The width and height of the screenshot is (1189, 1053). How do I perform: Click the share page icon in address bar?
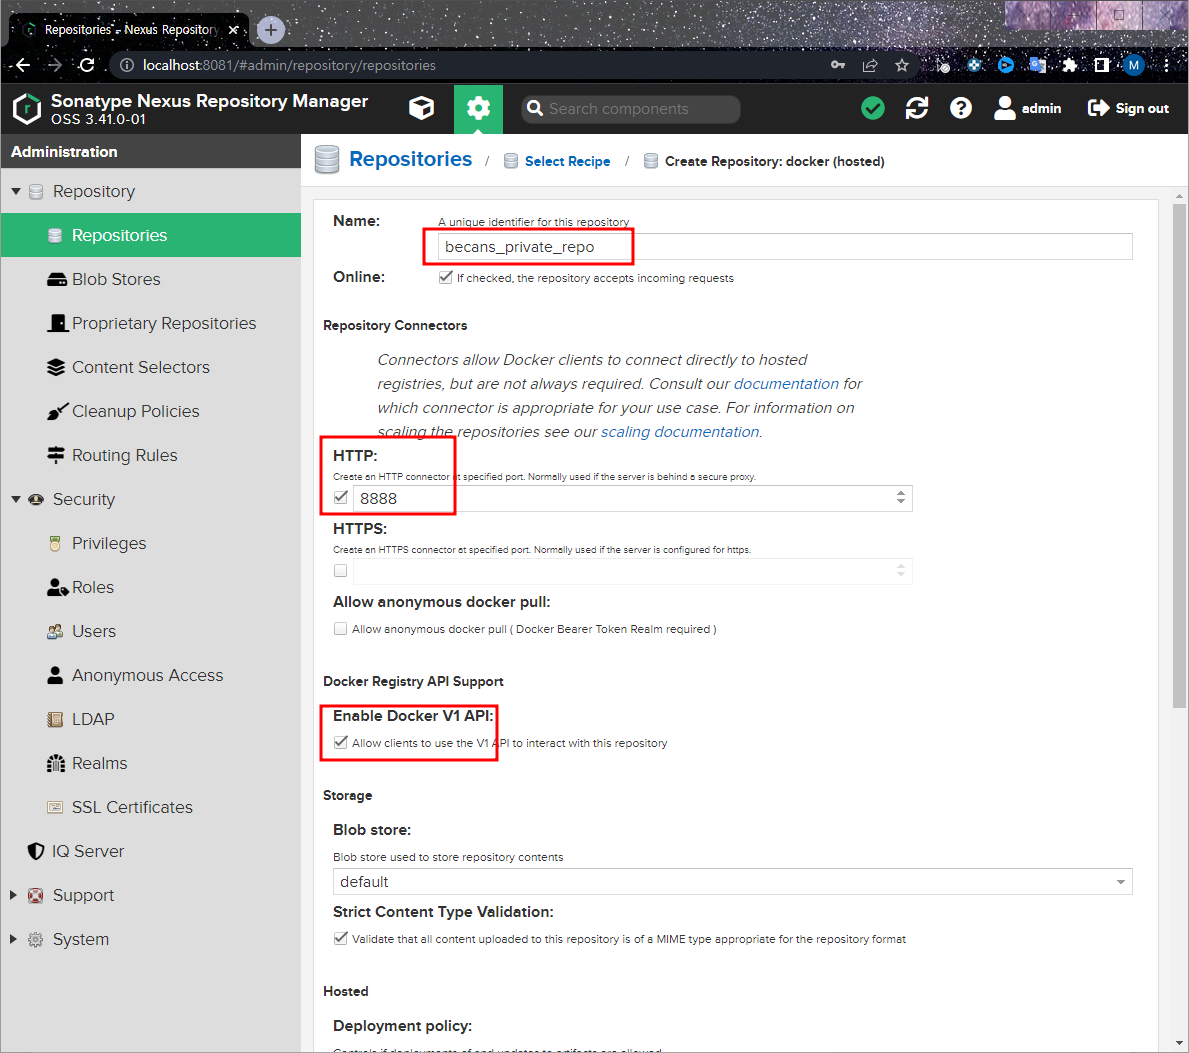(x=870, y=65)
